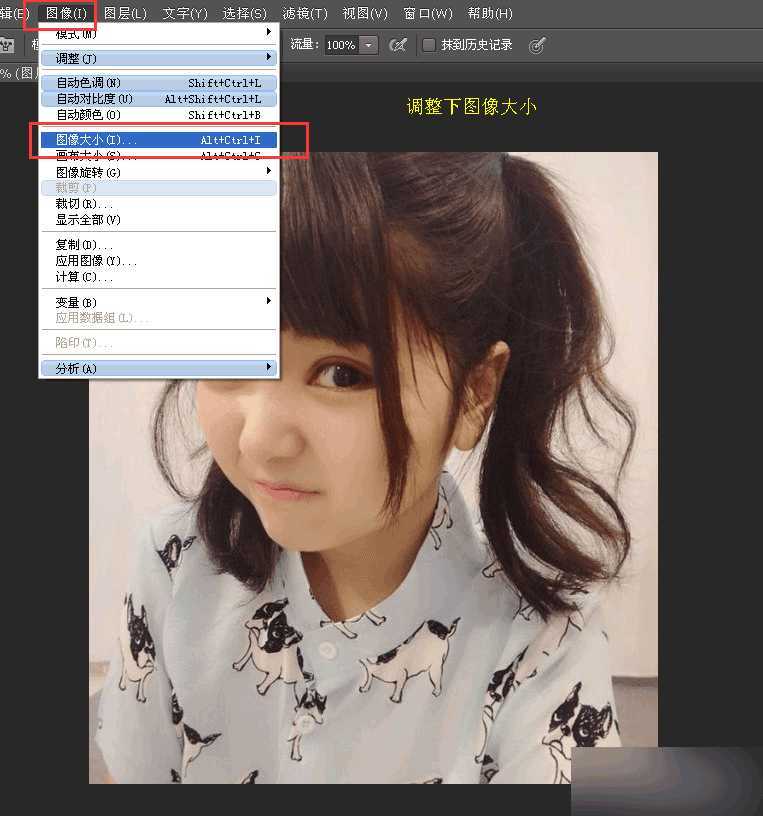Choose 显示全部(V) menu item
The height and width of the screenshot is (816, 763).
(x=159, y=220)
